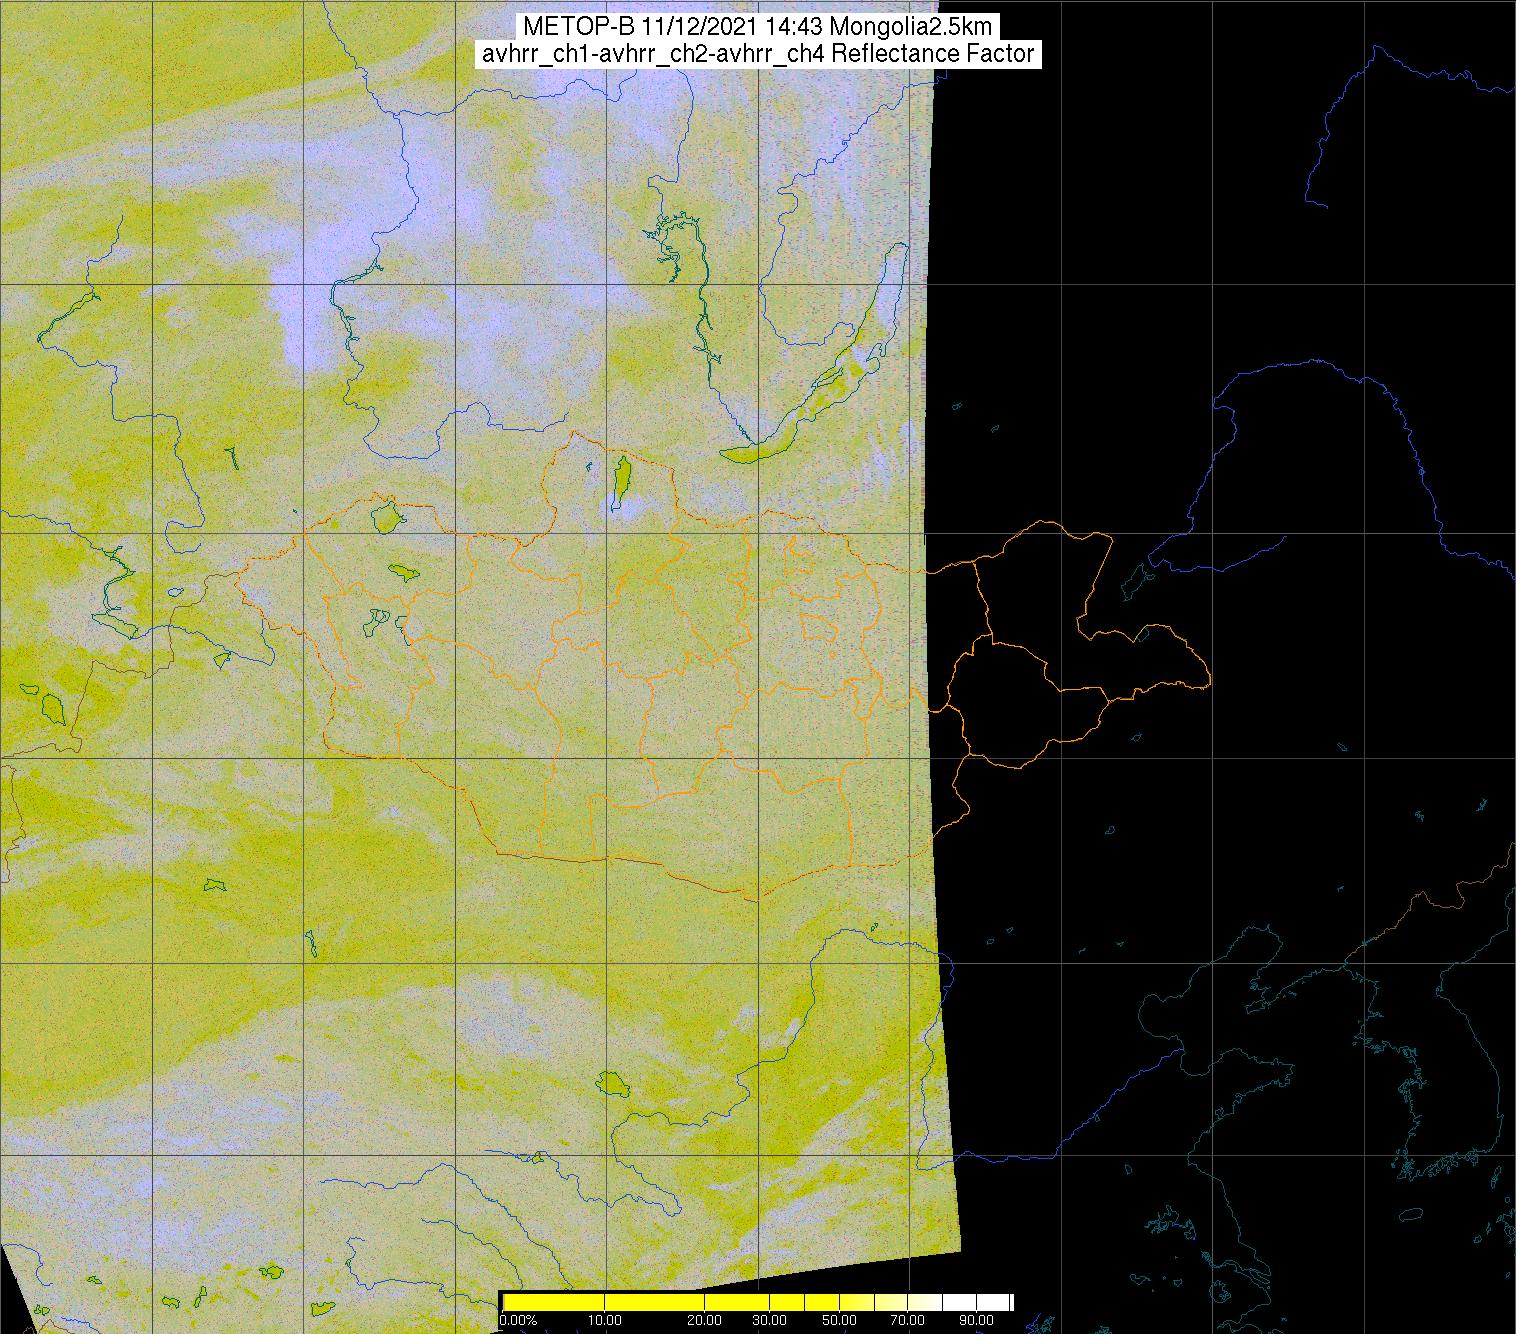This screenshot has height=1334, width=1516.
Task: Click the 50.00 colorbar tick label
Action: [838, 1321]
